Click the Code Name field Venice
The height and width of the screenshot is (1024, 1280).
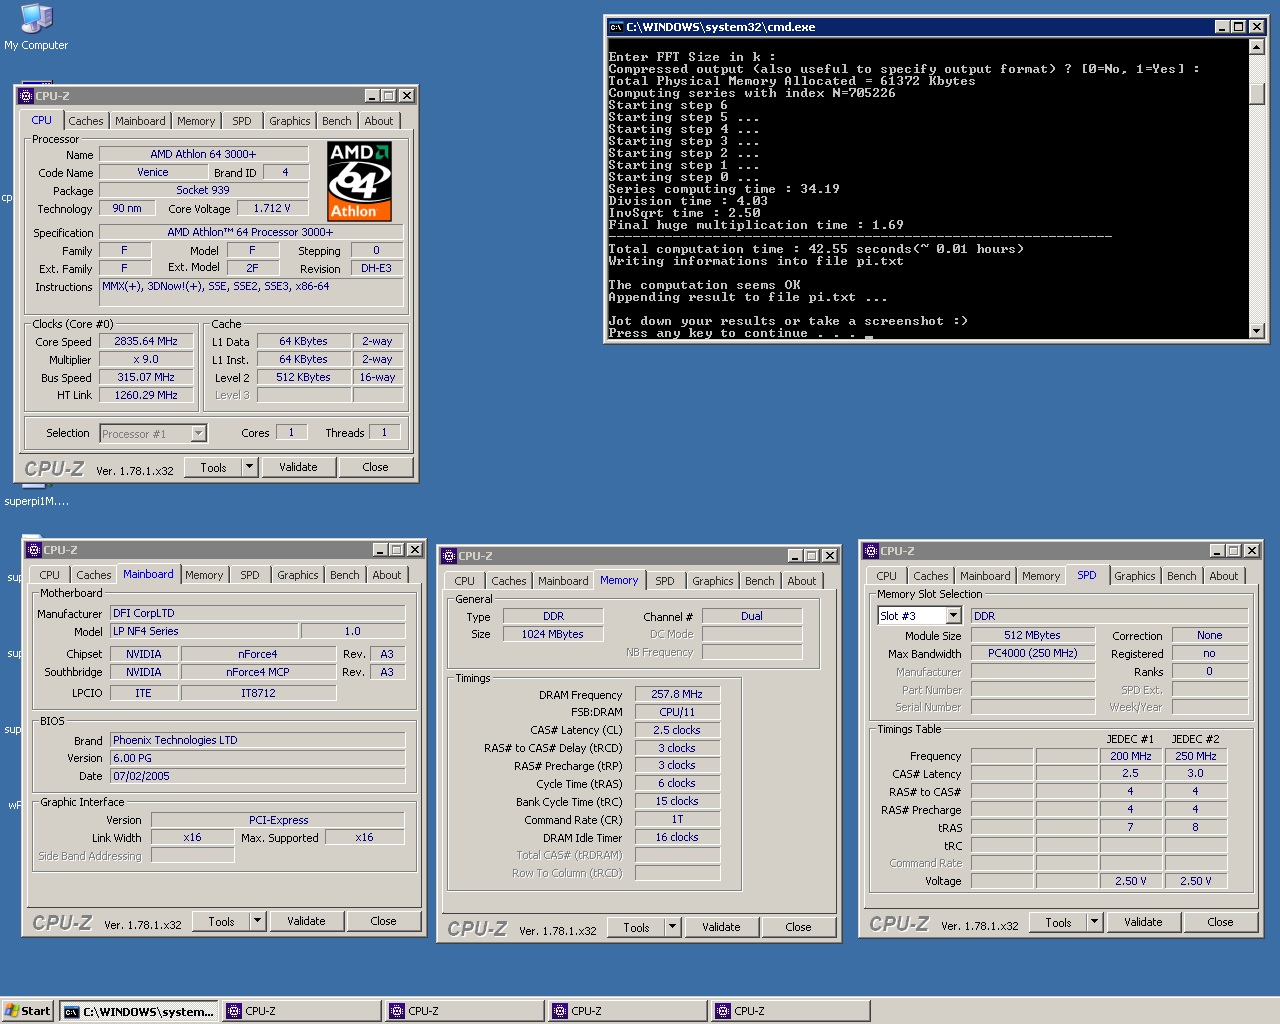153,172
